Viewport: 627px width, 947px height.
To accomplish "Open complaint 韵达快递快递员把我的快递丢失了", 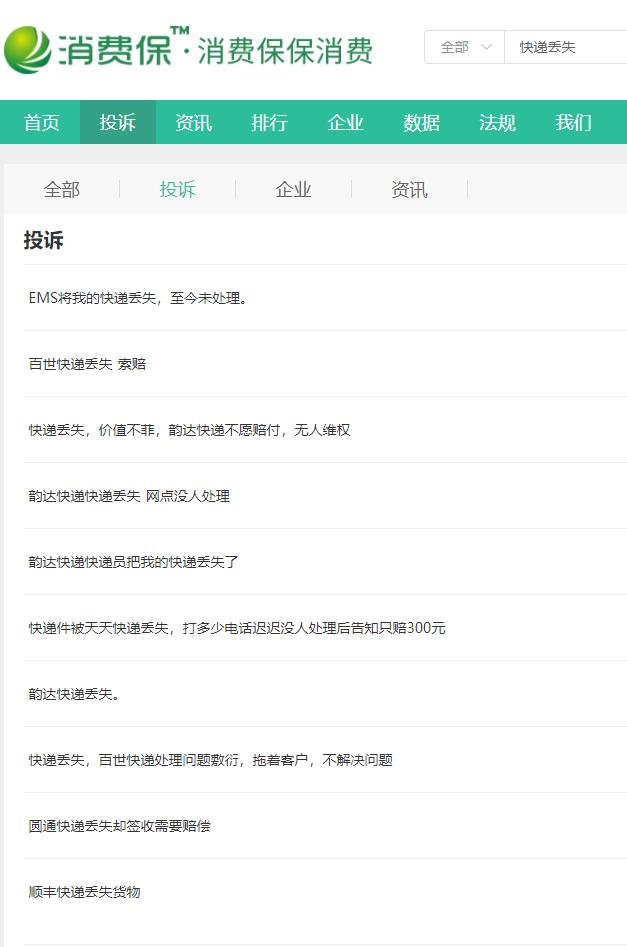I will [133, 562].
